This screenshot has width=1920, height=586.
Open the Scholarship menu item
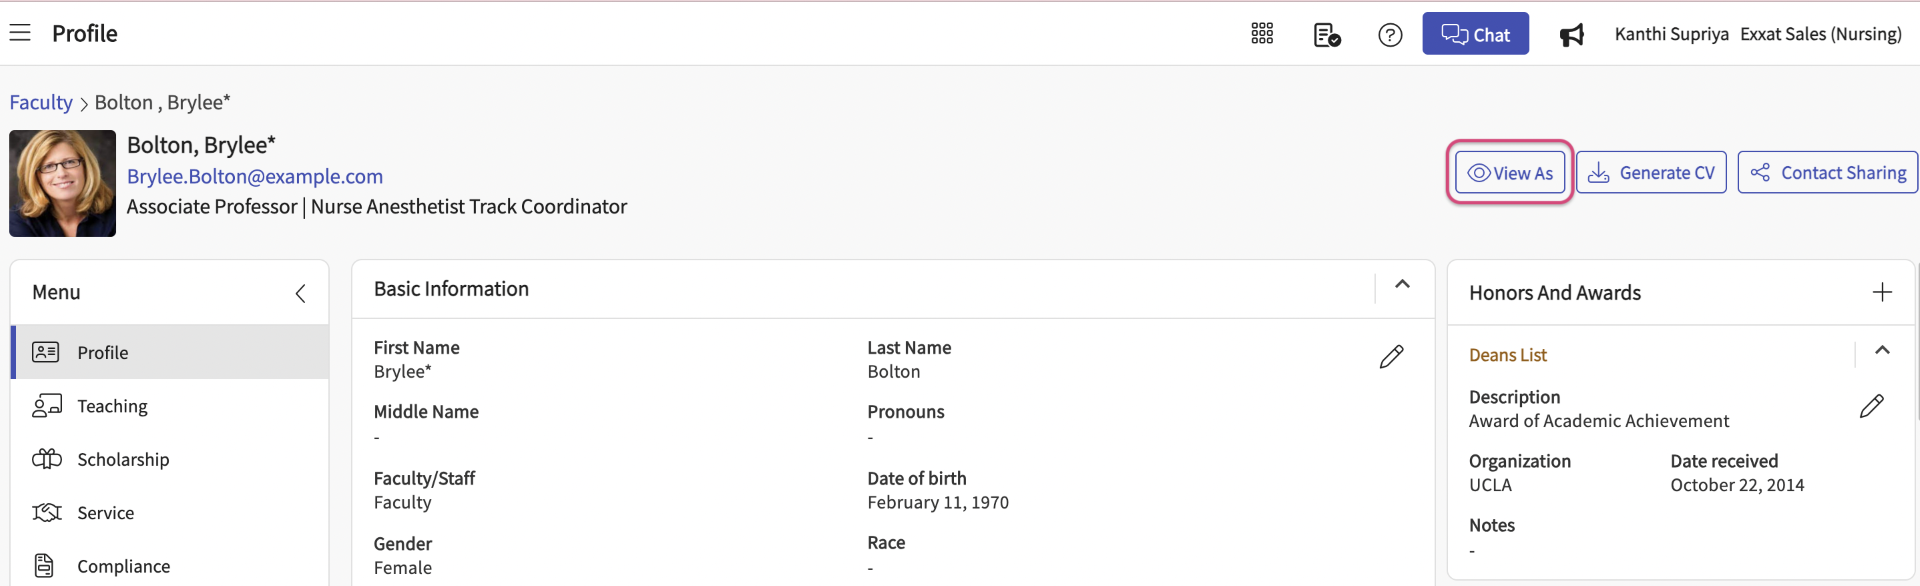(123, 459)
